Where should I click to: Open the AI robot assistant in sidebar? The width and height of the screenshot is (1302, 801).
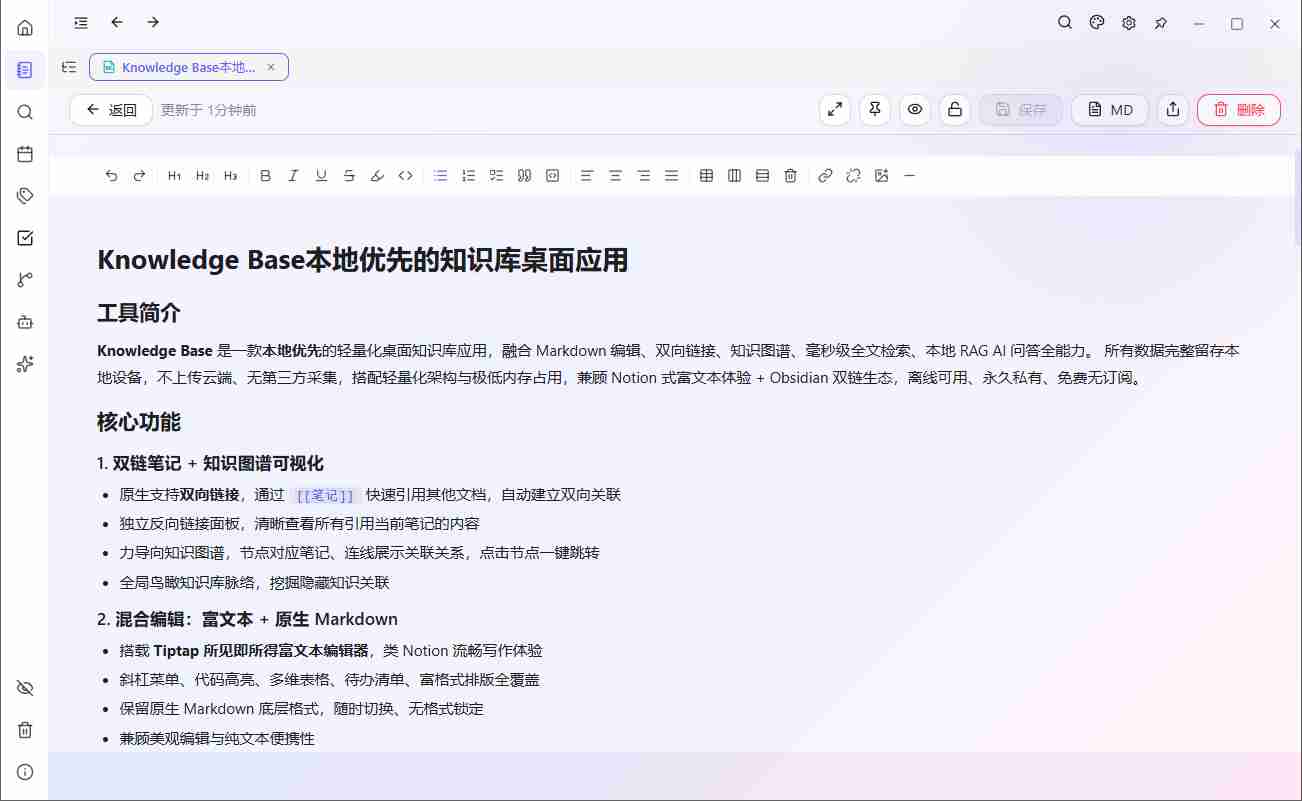(25, 322)
